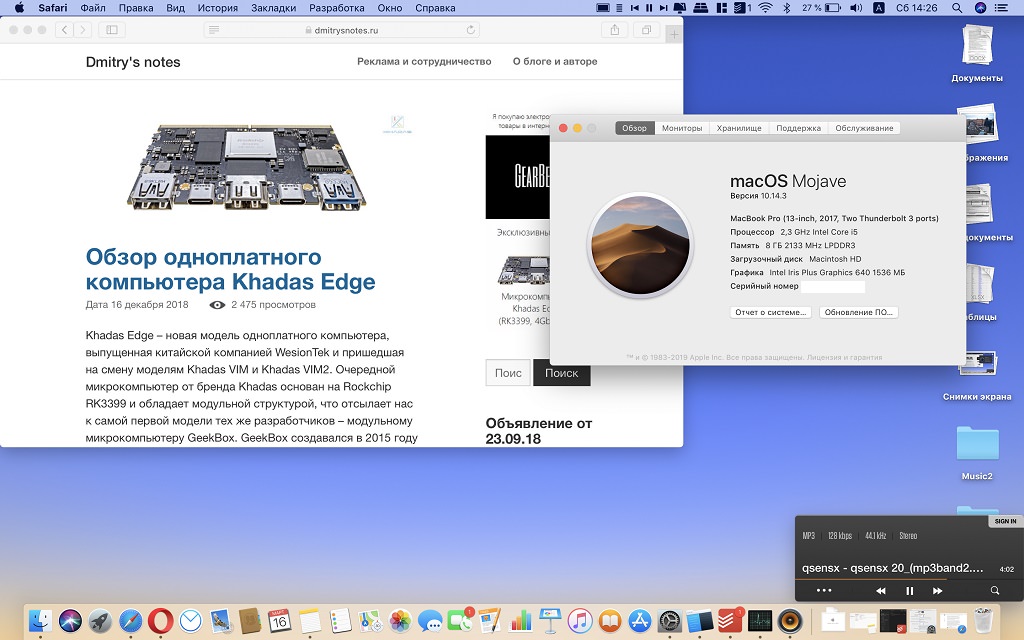Switch to the Мониторы tab

pyautogui.click(x=682, y=128)
